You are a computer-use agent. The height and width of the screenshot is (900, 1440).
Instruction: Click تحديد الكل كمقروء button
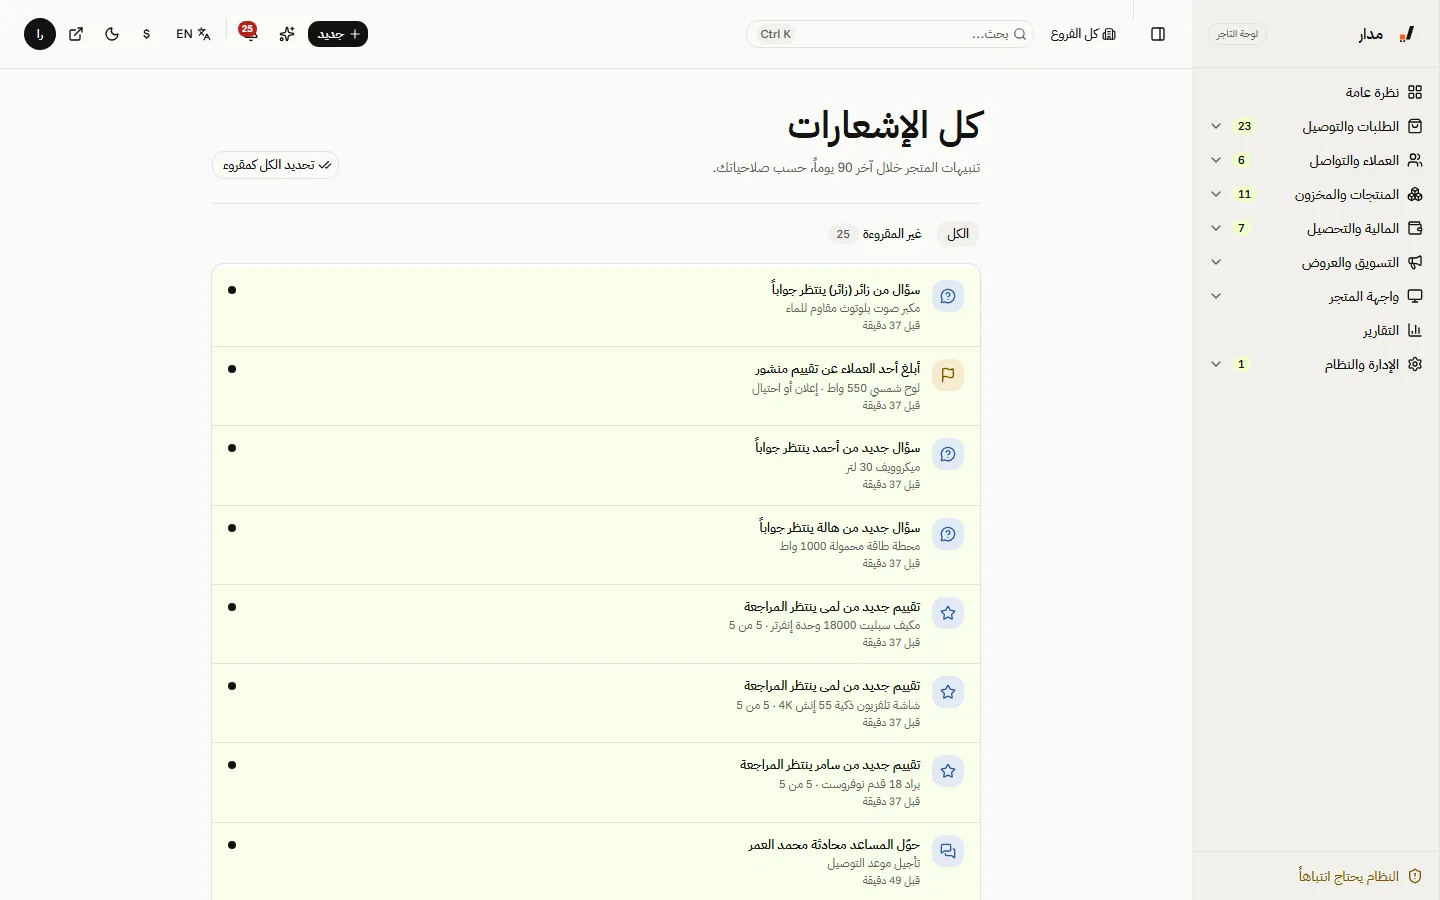(276, 165)
